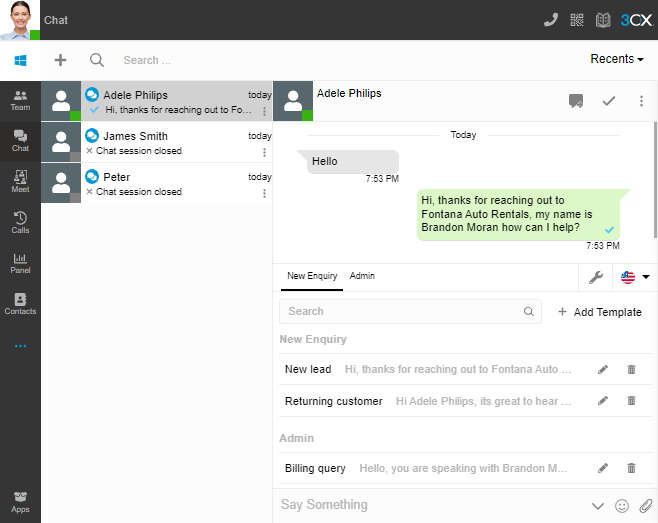Click the user profile avatar
The width and height of the screenshot is (658, 523).
pos(20,20)
